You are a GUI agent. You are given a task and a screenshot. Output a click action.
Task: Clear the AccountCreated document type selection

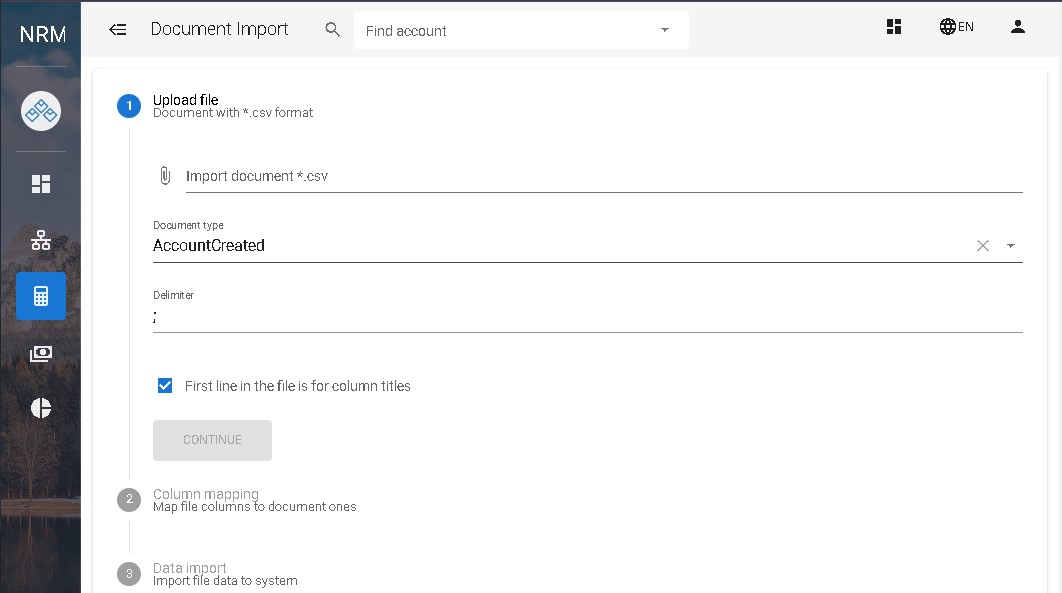pyautogui.click(x=983, y=246)
